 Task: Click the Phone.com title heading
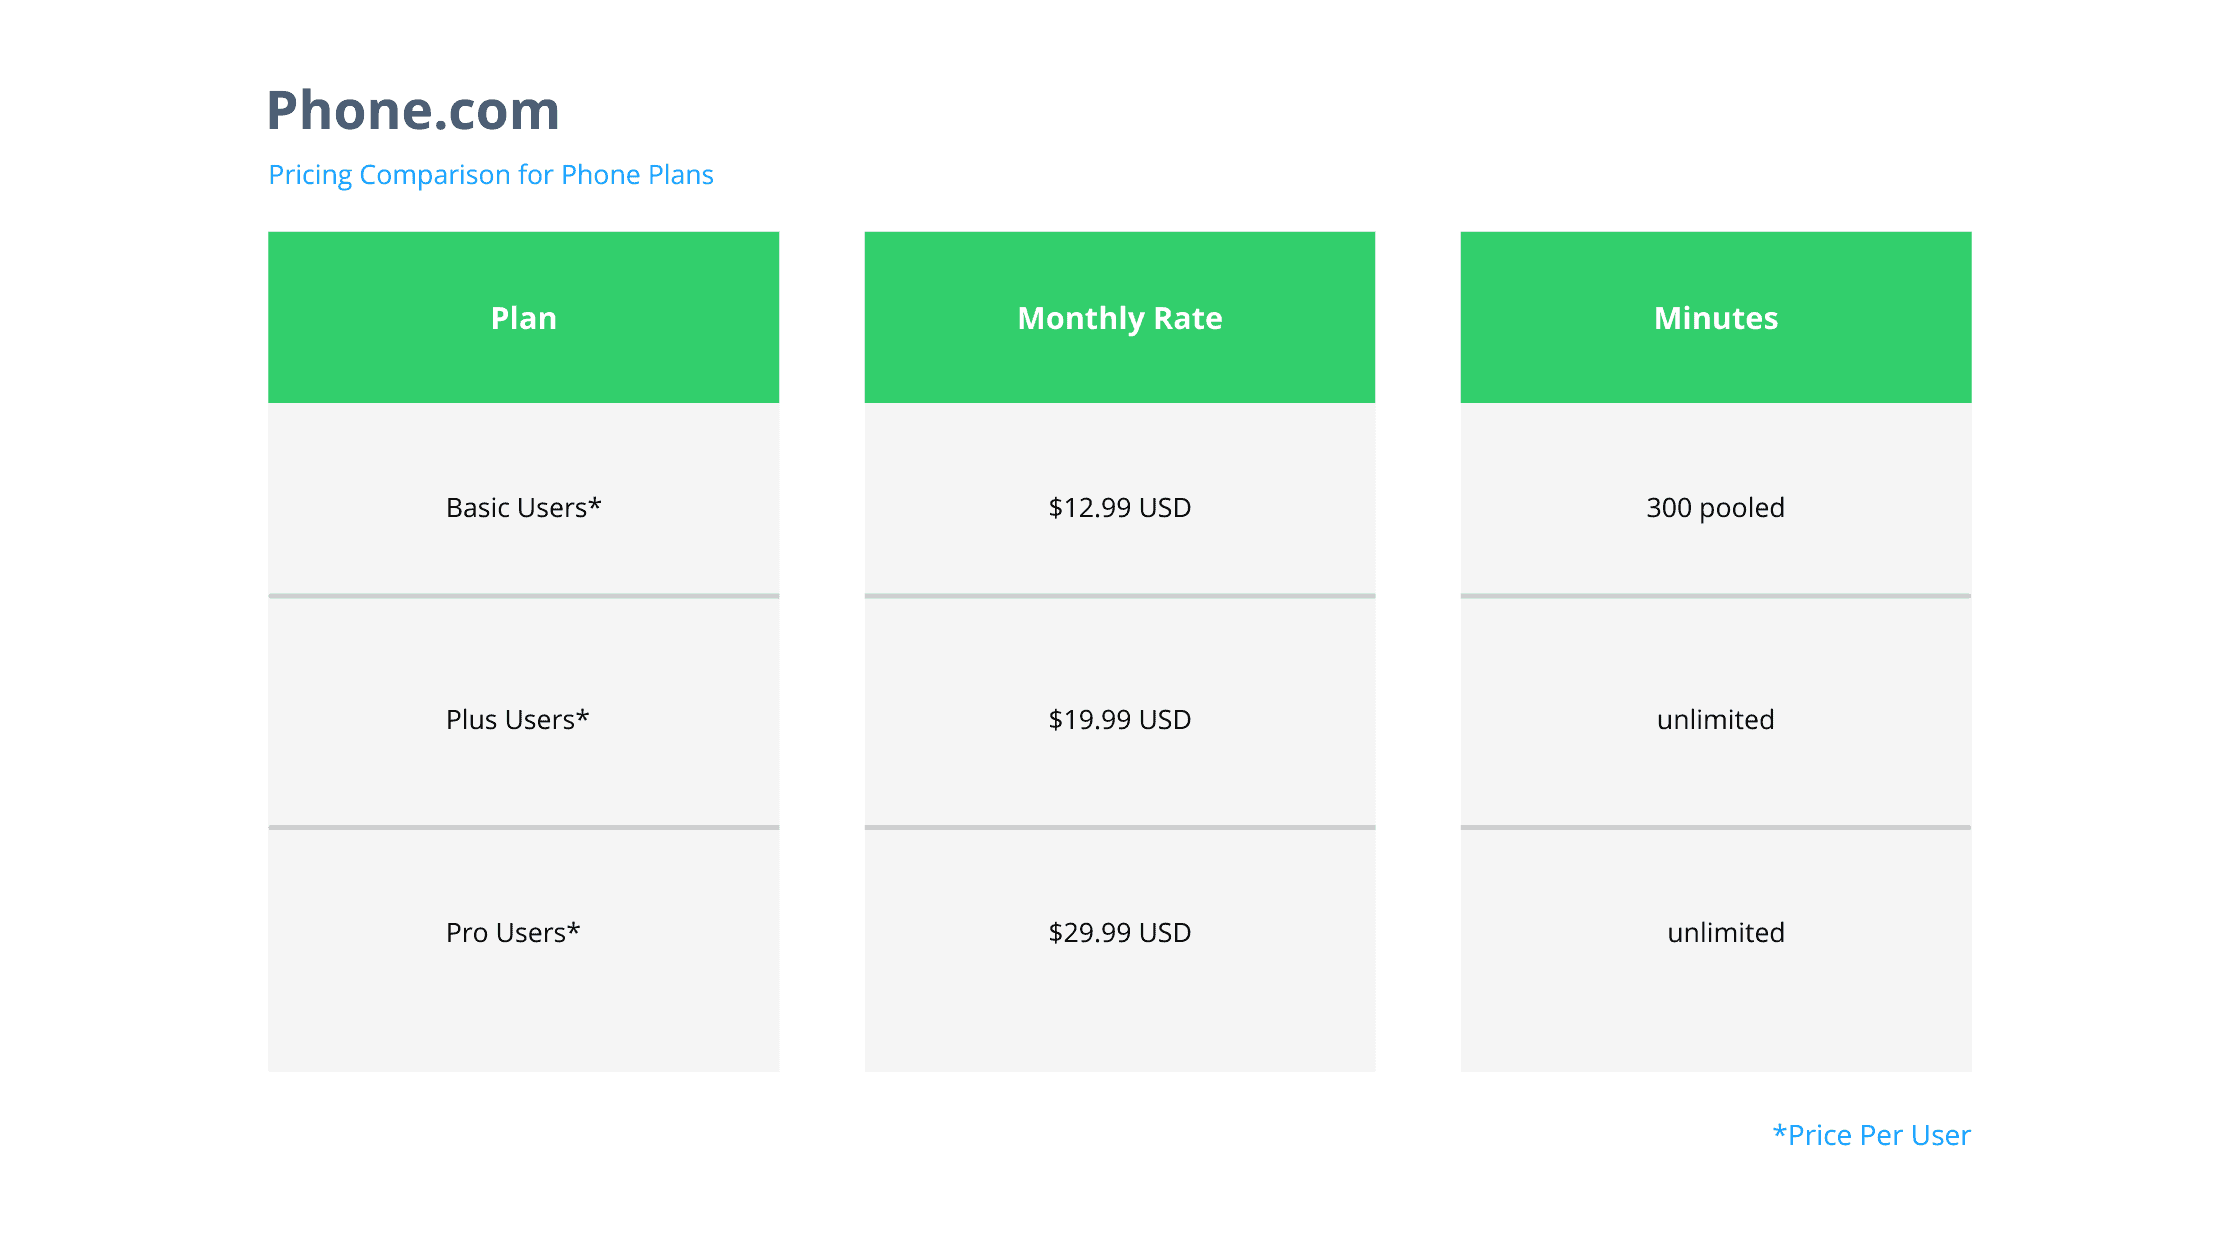pos(412,110)
